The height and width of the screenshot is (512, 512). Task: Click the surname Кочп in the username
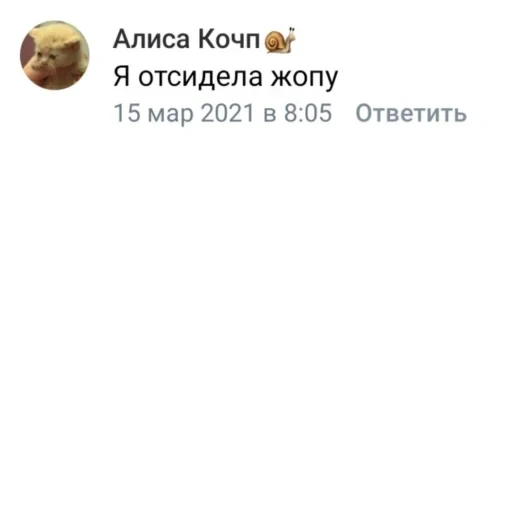[x=229, y=39]
